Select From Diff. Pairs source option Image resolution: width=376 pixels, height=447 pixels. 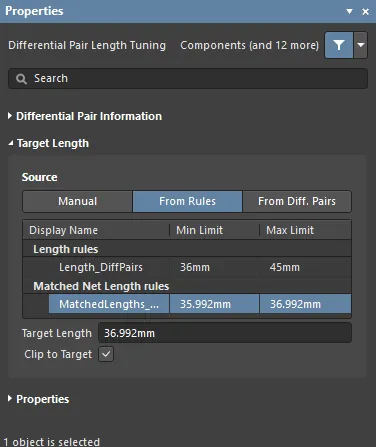pos(297,201)
